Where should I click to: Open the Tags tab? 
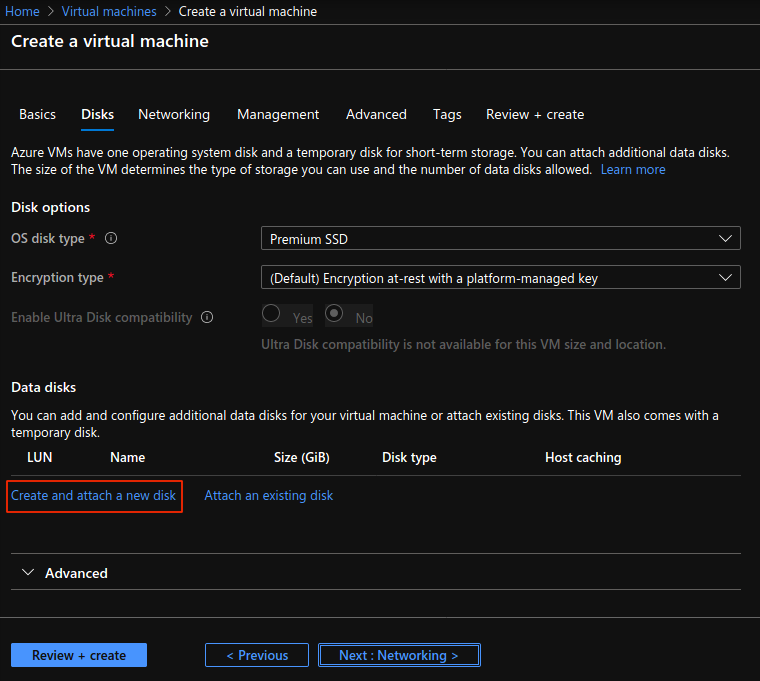pos(447,114)
